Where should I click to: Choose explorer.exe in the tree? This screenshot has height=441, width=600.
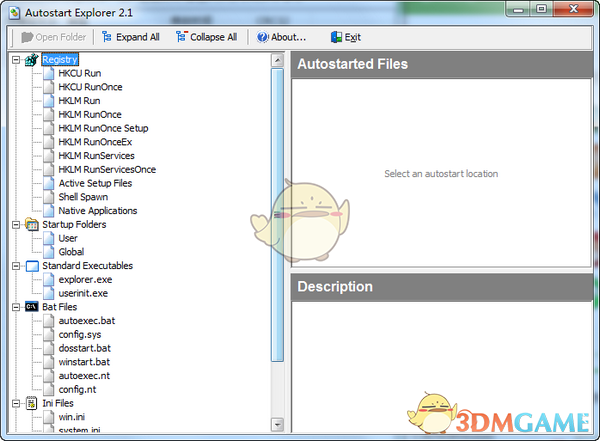(85, 279)
